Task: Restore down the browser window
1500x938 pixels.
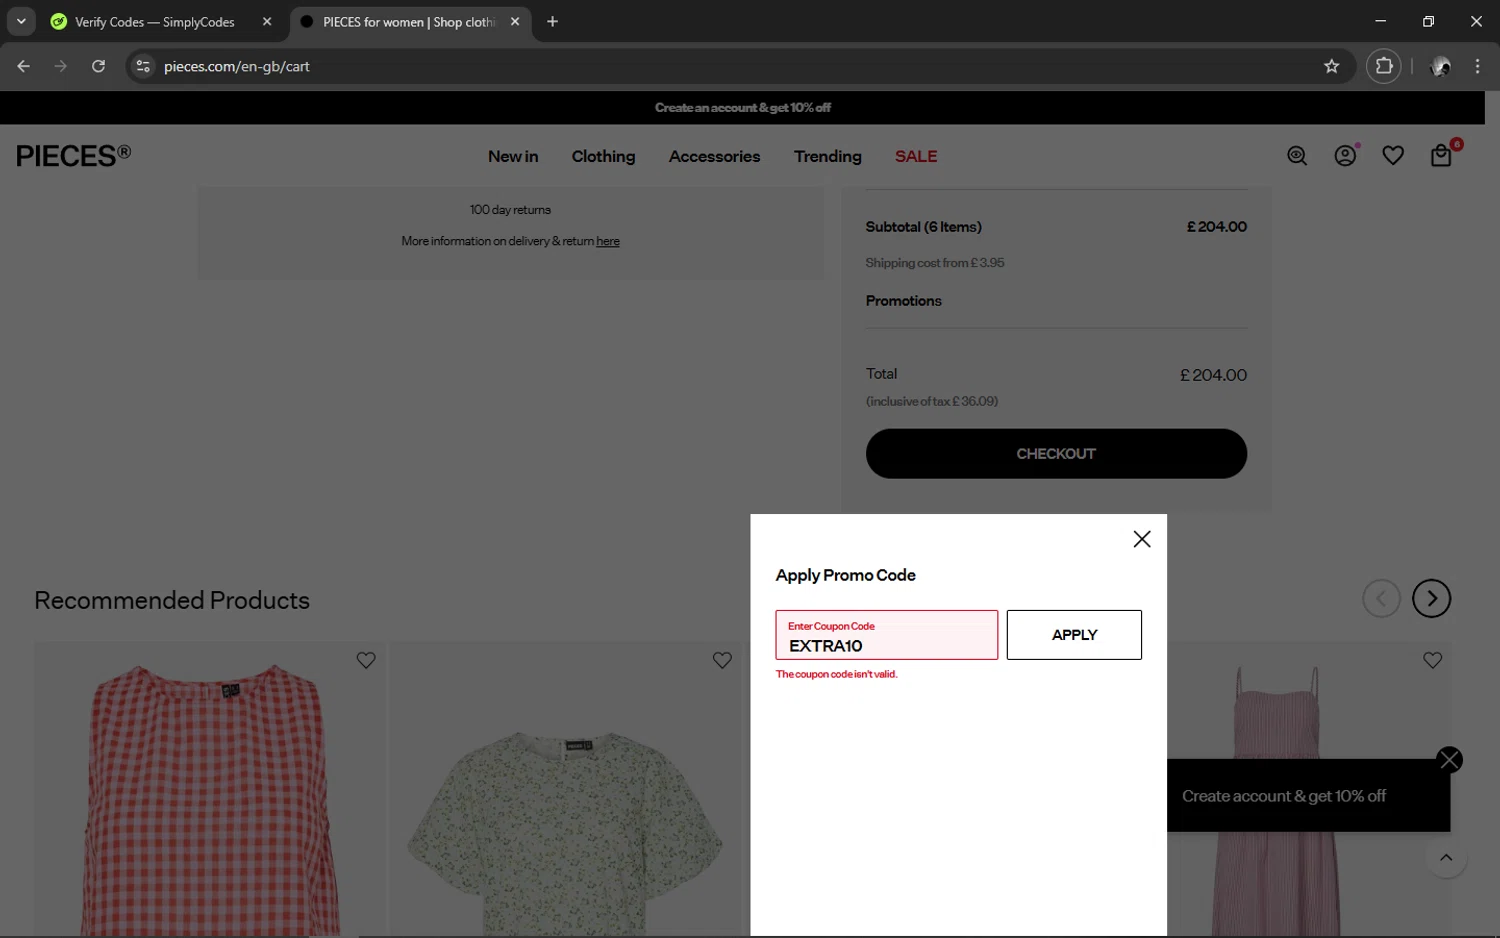Action: point(1428,21)
